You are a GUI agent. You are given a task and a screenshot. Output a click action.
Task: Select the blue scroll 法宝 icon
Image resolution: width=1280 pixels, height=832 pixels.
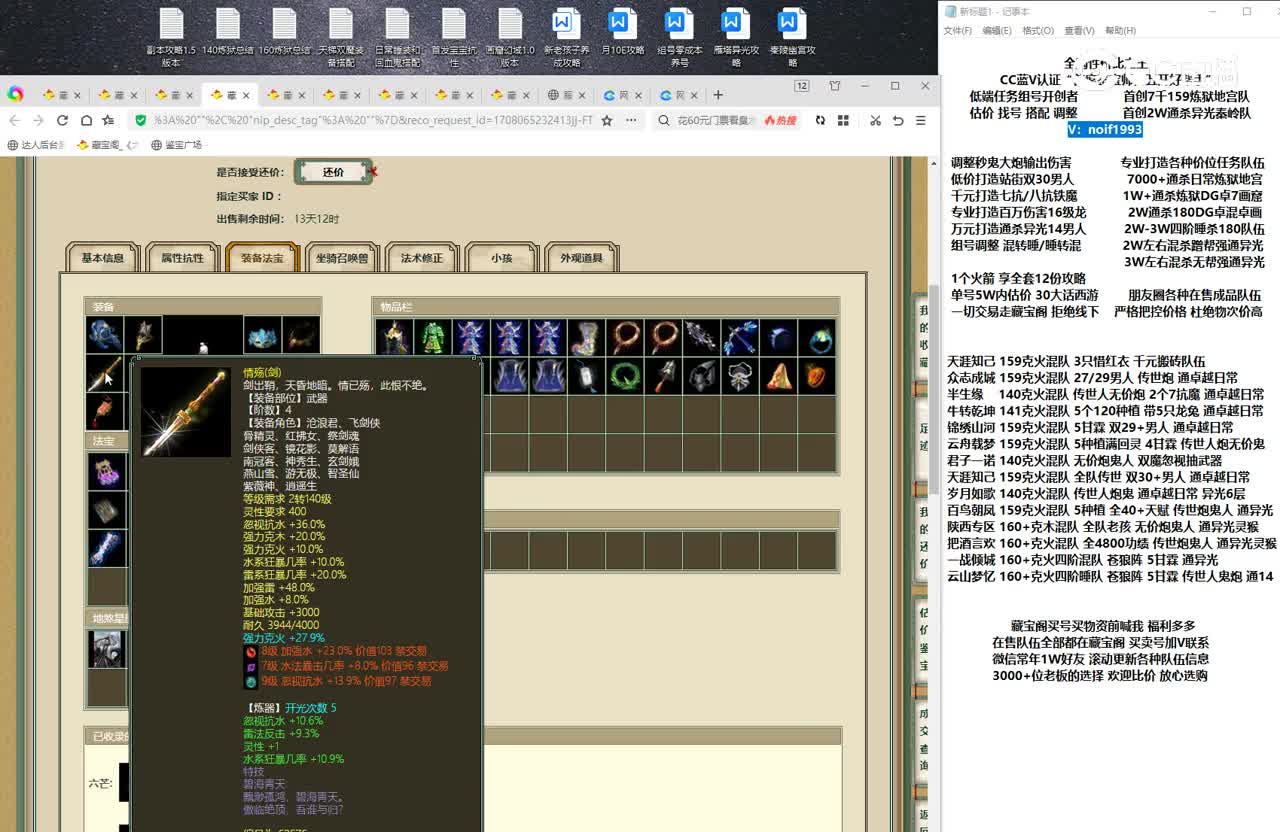pos(107,548)
